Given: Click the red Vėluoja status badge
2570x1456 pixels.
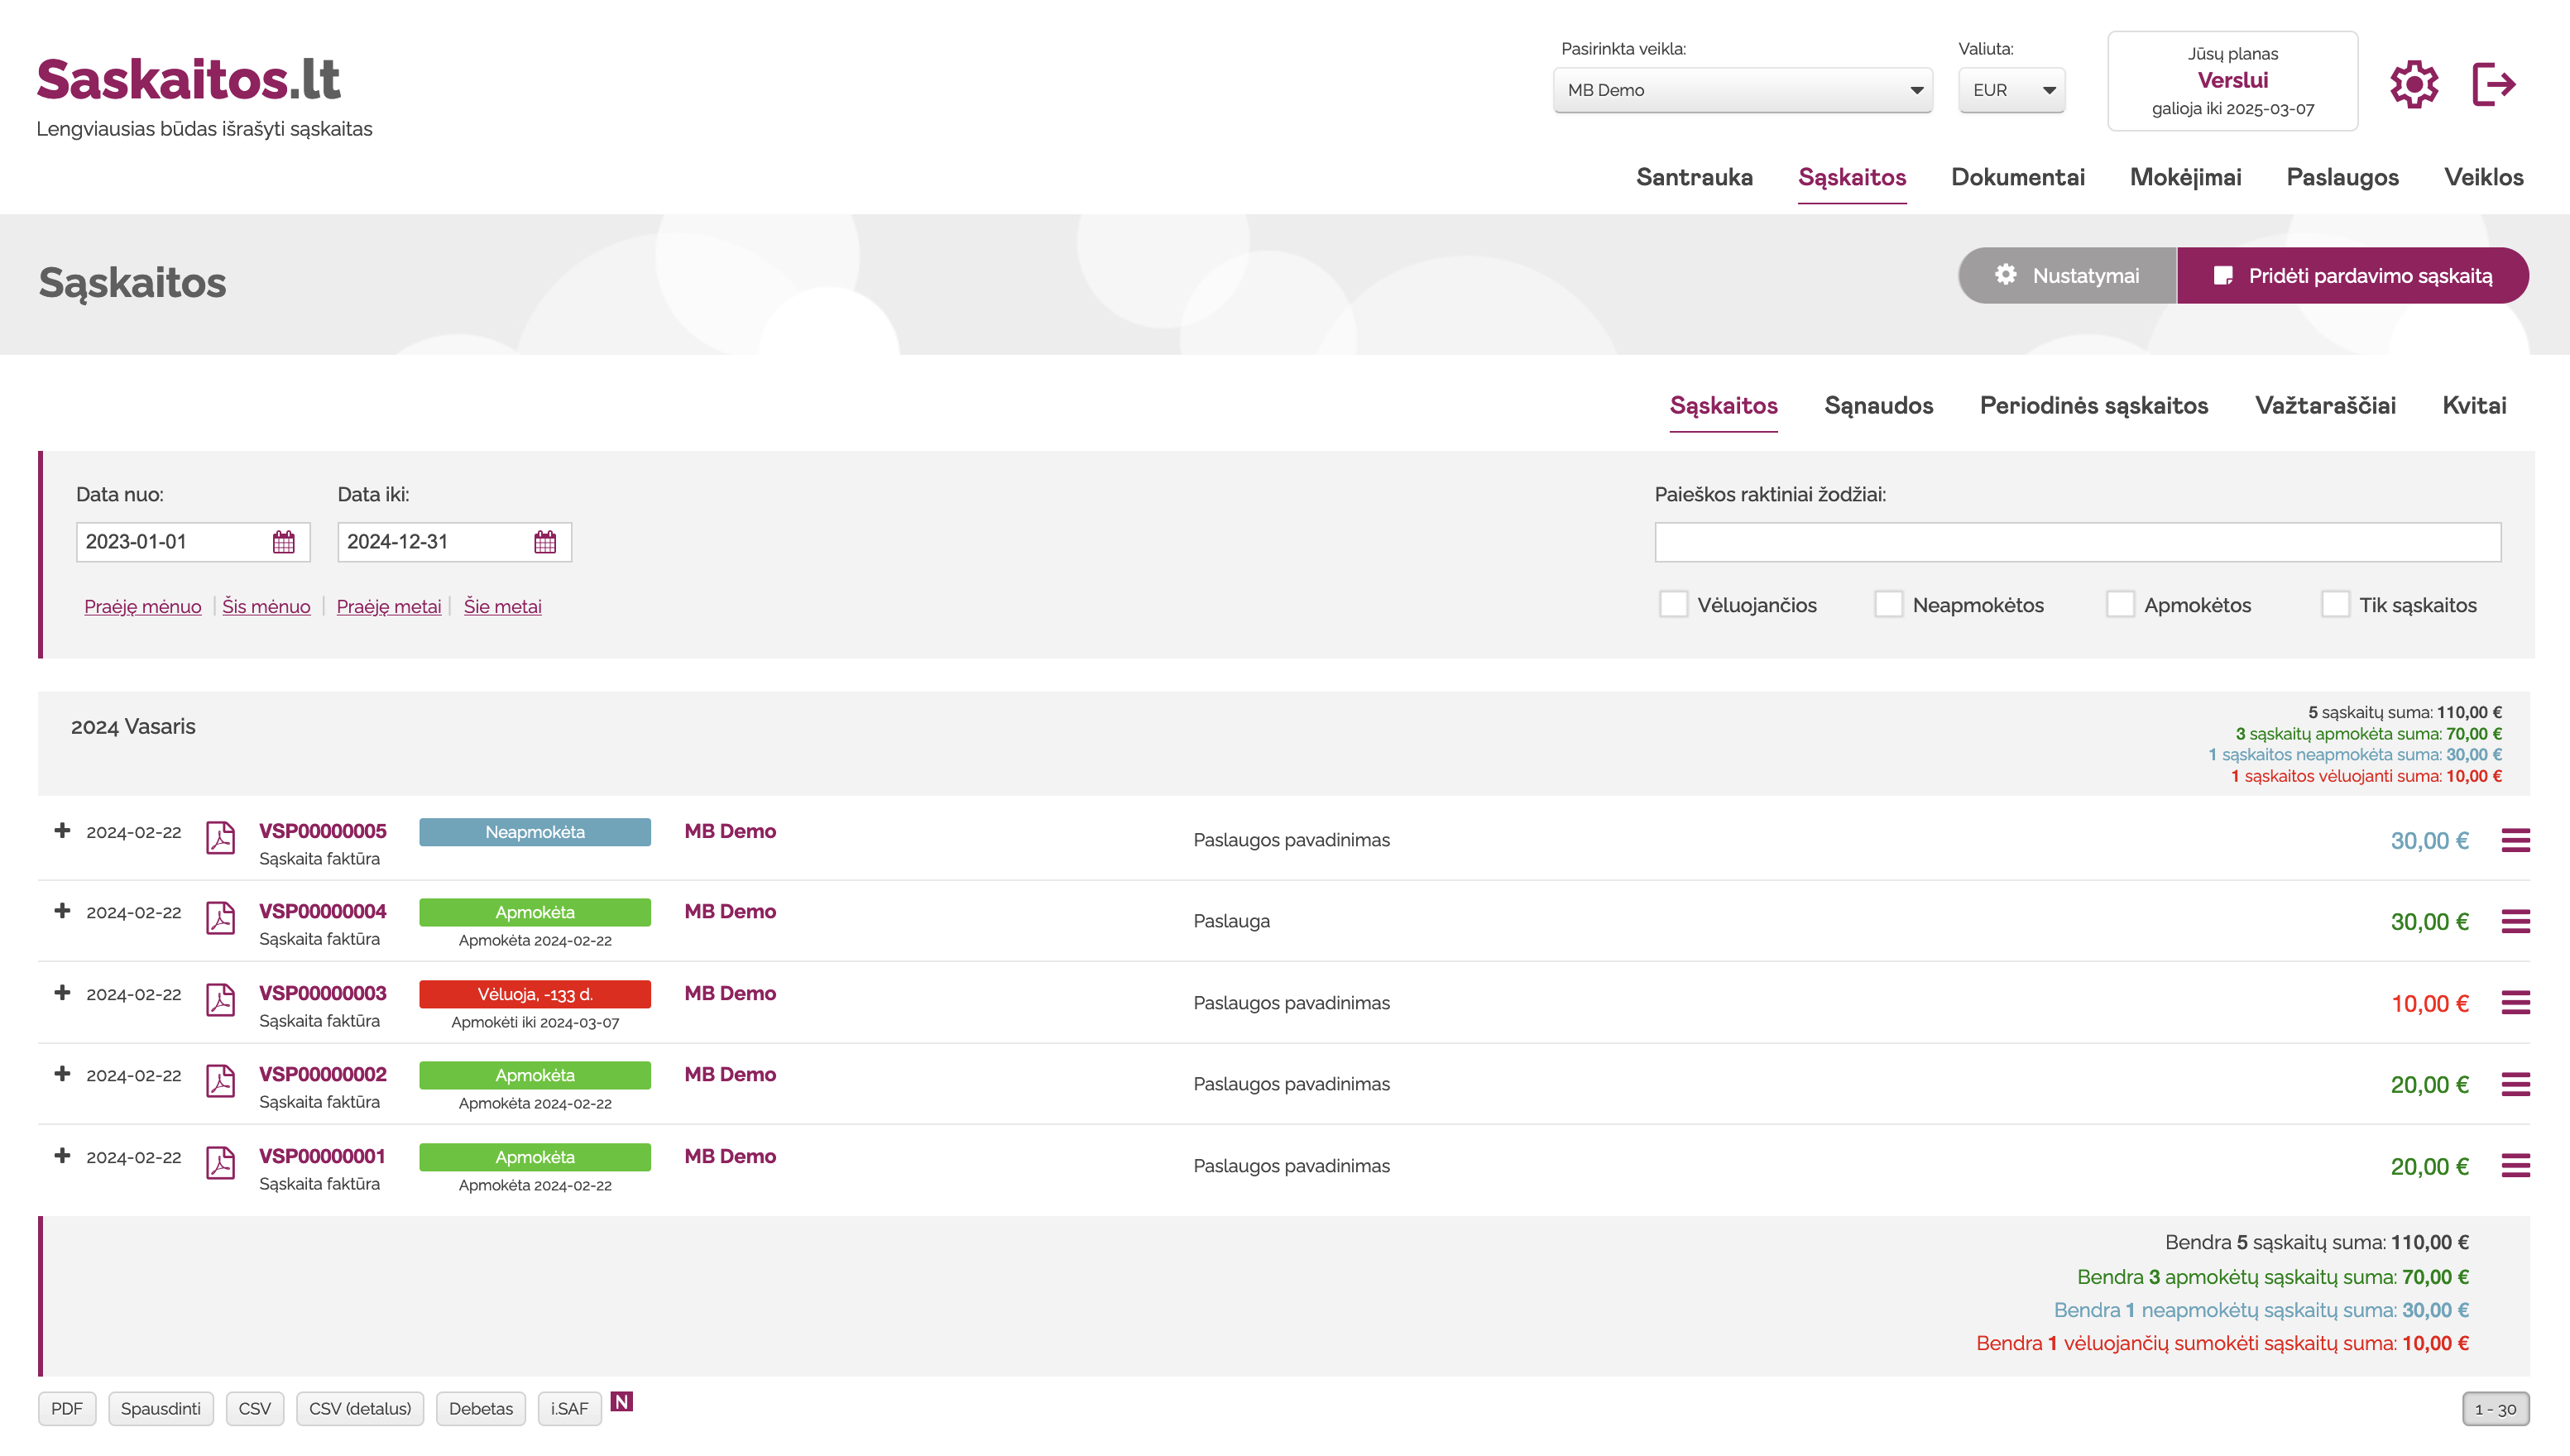Looking at the screenshot, I should click(535, 994).
